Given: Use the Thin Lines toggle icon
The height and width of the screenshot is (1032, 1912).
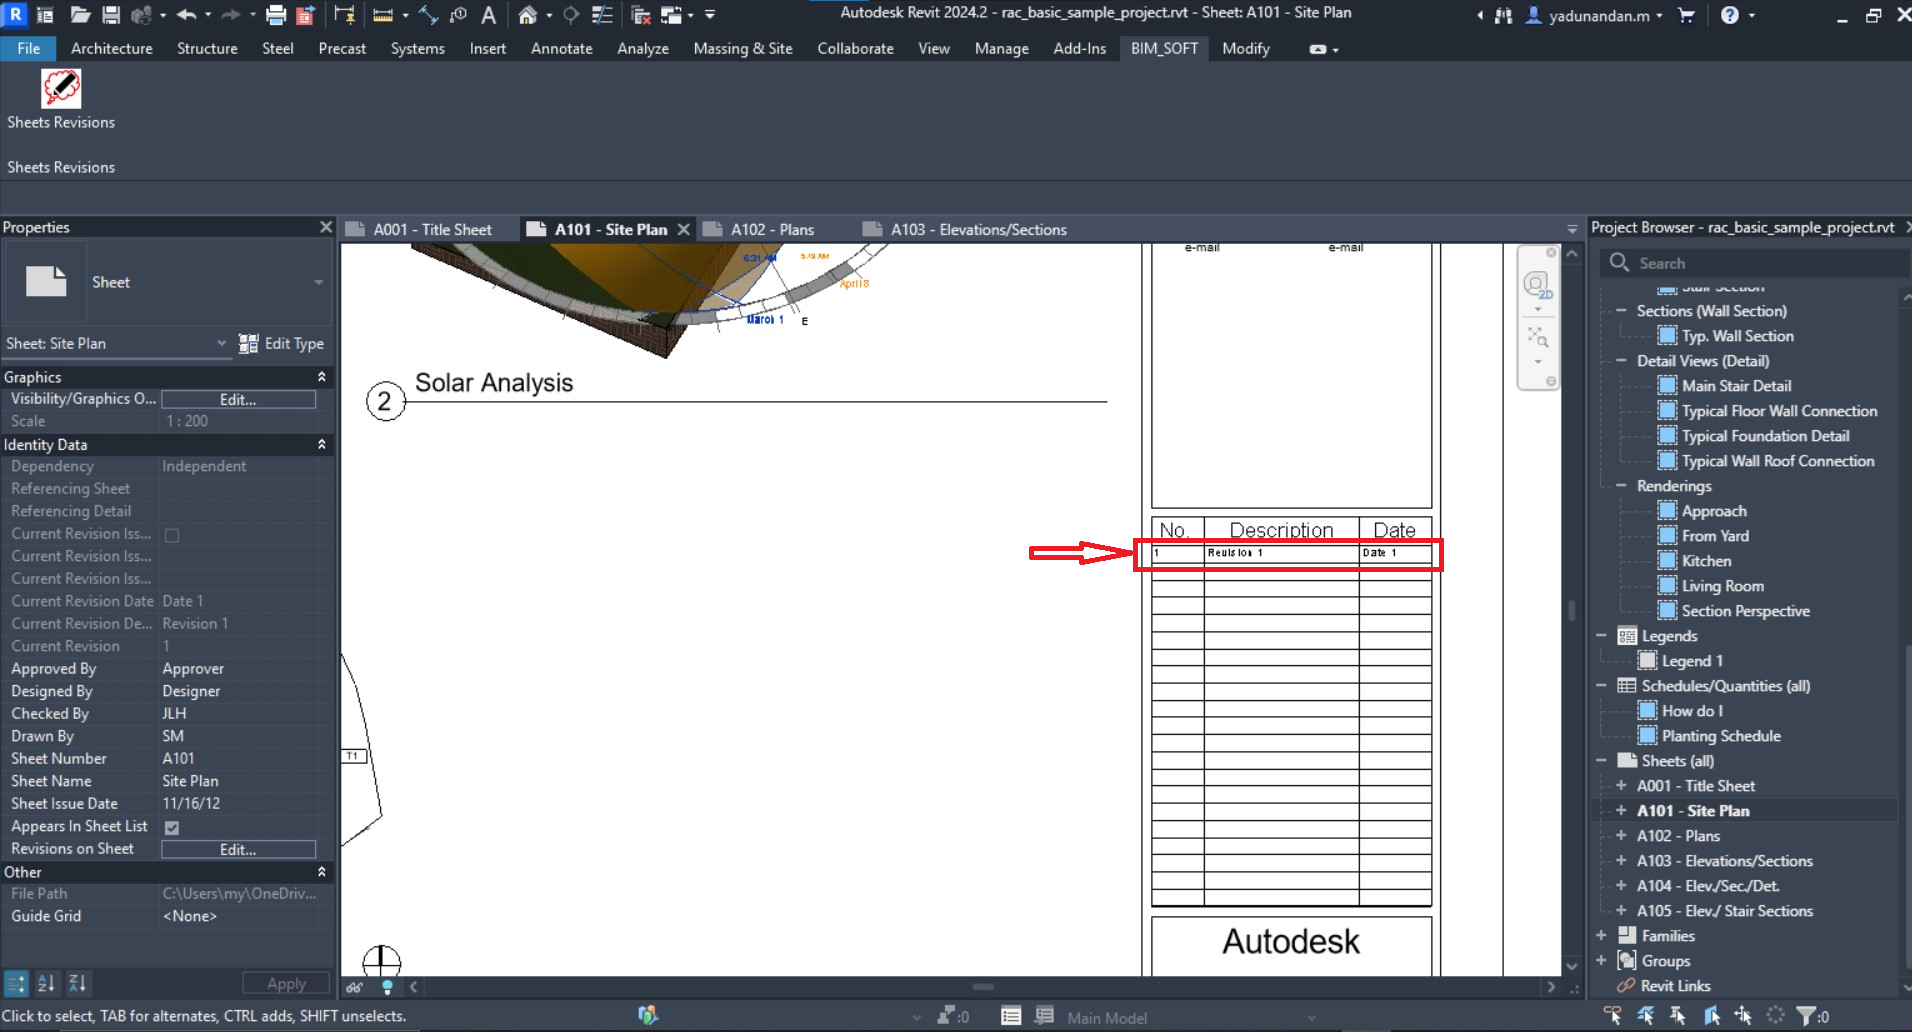Looking at the screenshot, I should (x=602, y=15).
